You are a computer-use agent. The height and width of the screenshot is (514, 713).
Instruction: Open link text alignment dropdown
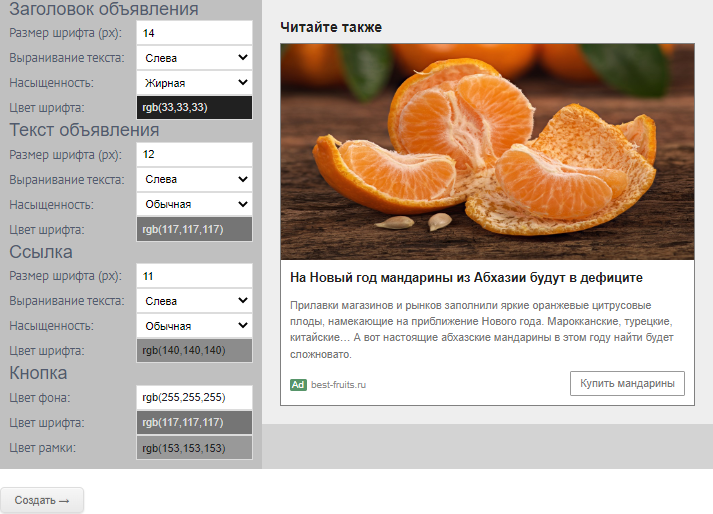194,301
